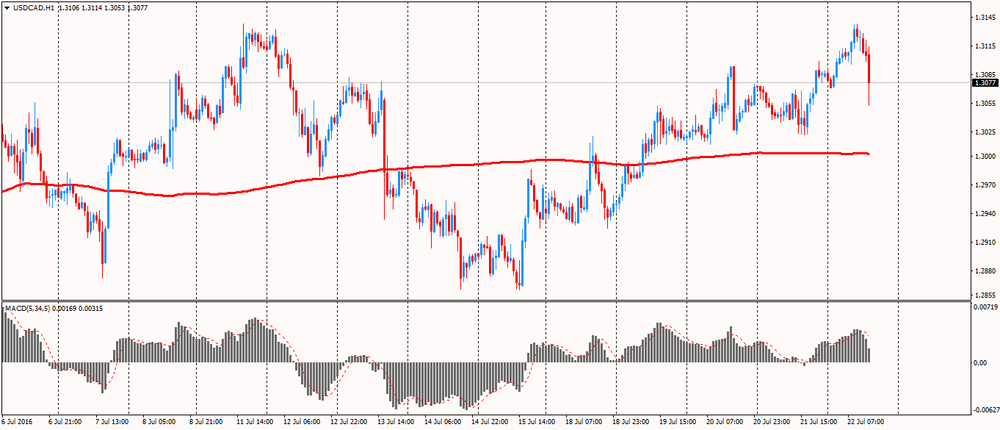Image resolution: width=1000 pixels, height=430 pixels.
Task: Click the 1.3145 price axis label
Action: (x=983, y=17)
